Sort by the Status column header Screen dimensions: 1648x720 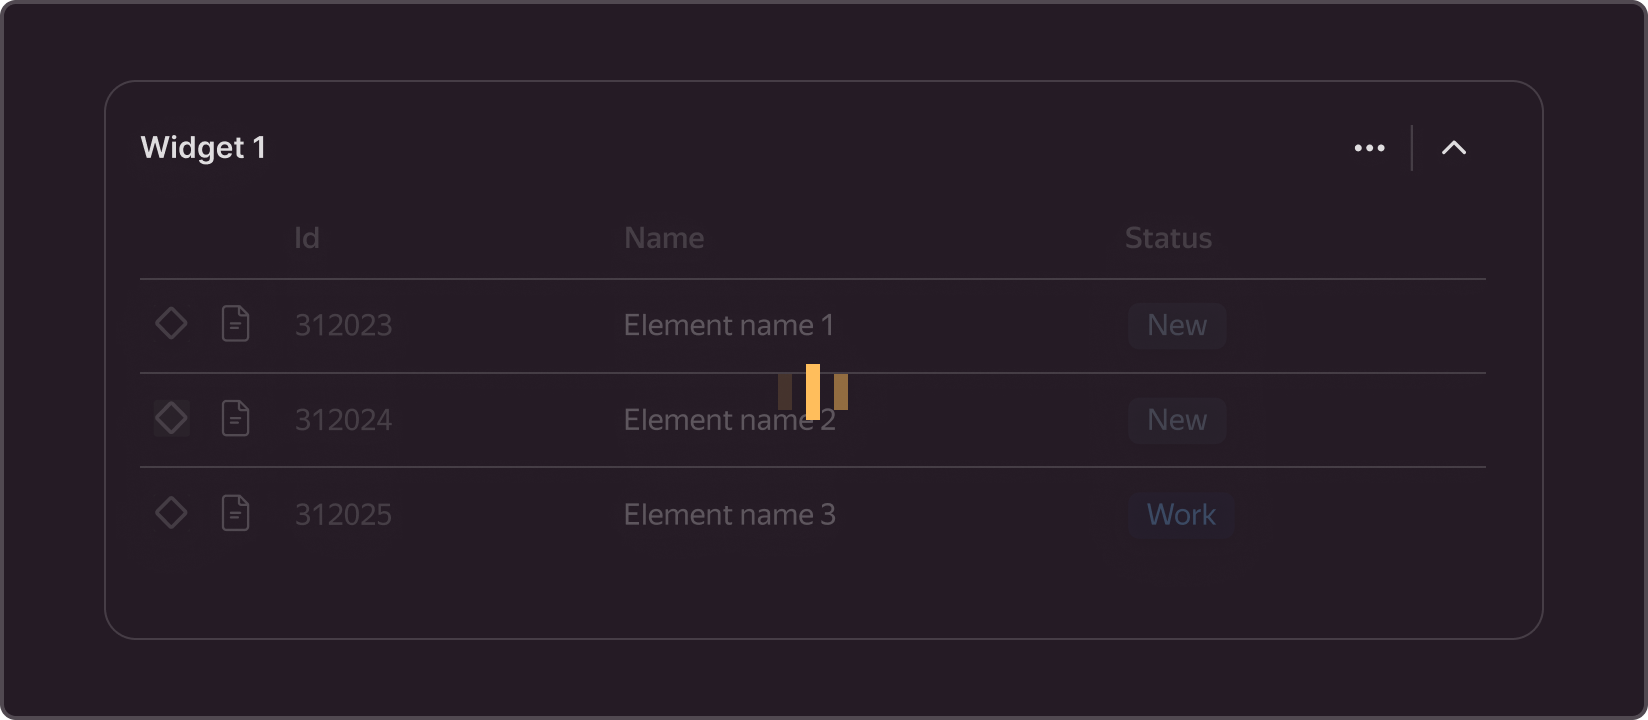pyautogui.click(x=1168, y=238)
